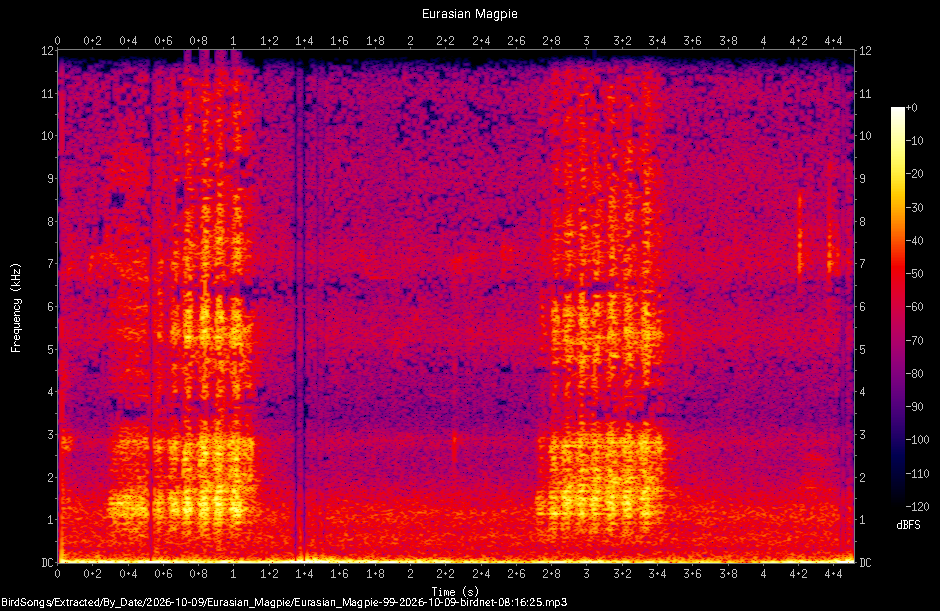
Task: Click '9' on the right frequency axis
Action: 863,179
